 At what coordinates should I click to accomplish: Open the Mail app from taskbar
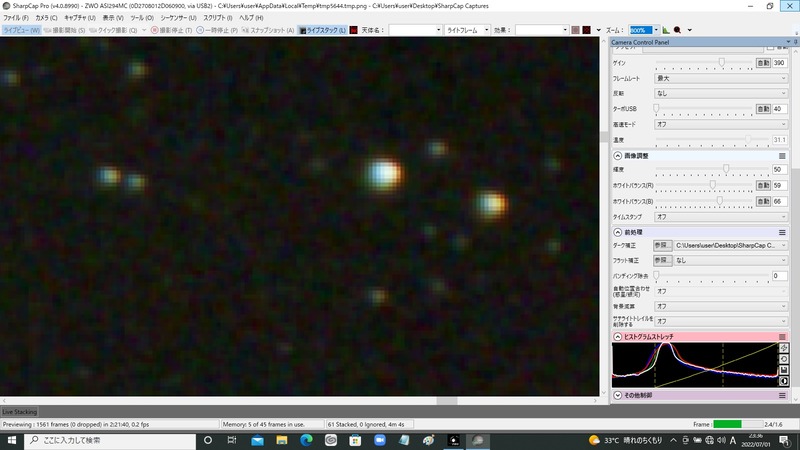pyautogui.click(x=258, y=440)
